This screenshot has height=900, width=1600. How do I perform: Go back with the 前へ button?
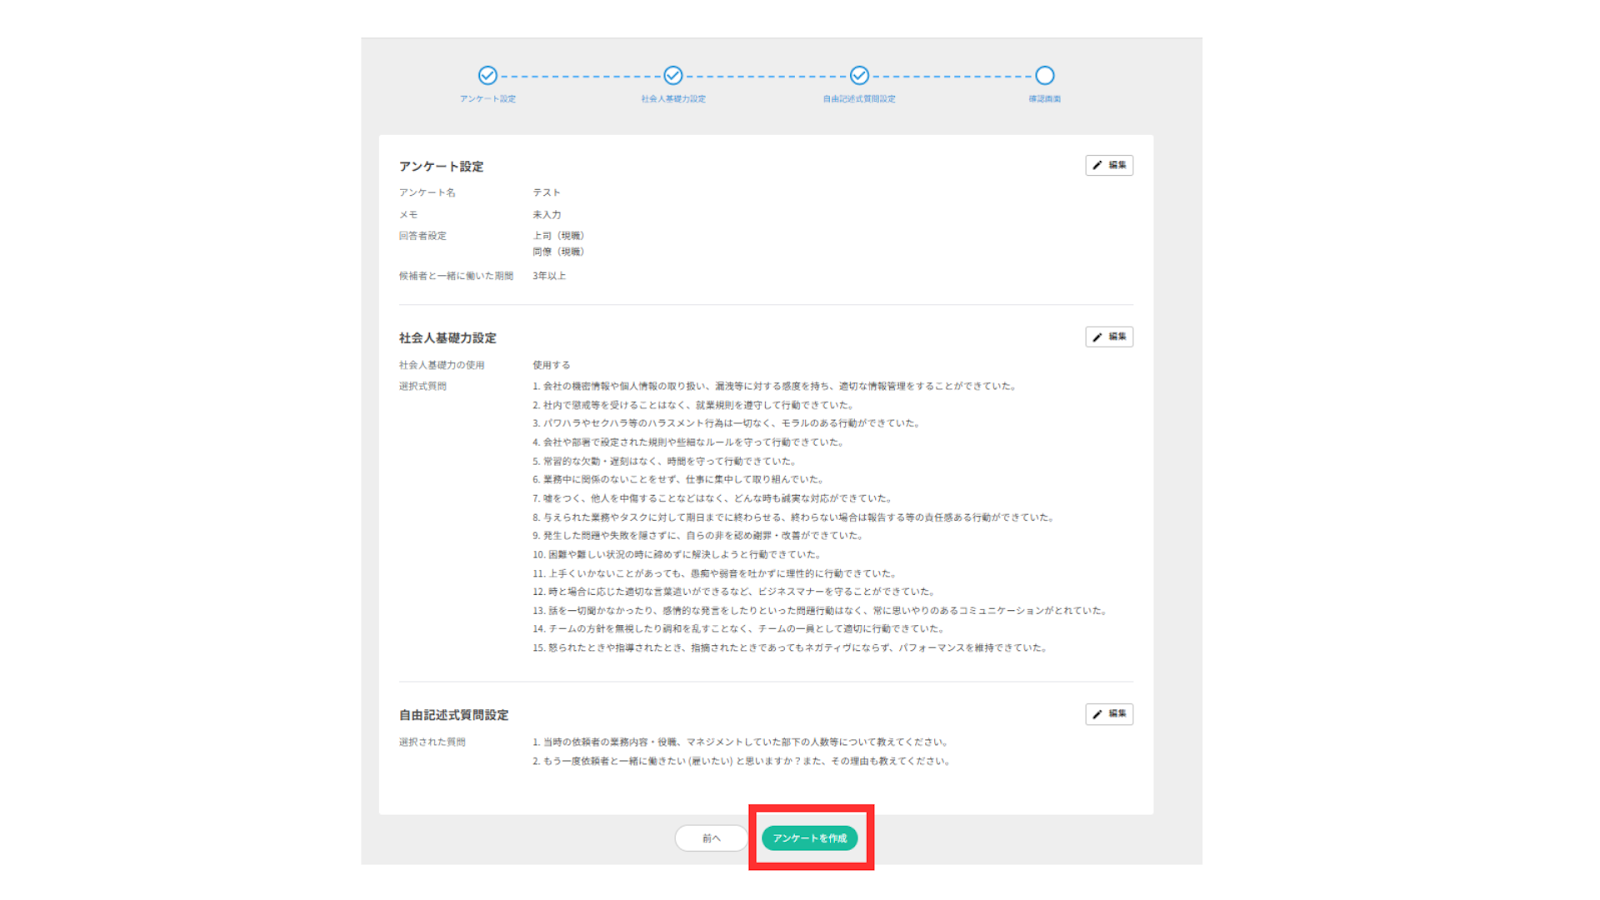click(711, 838)
